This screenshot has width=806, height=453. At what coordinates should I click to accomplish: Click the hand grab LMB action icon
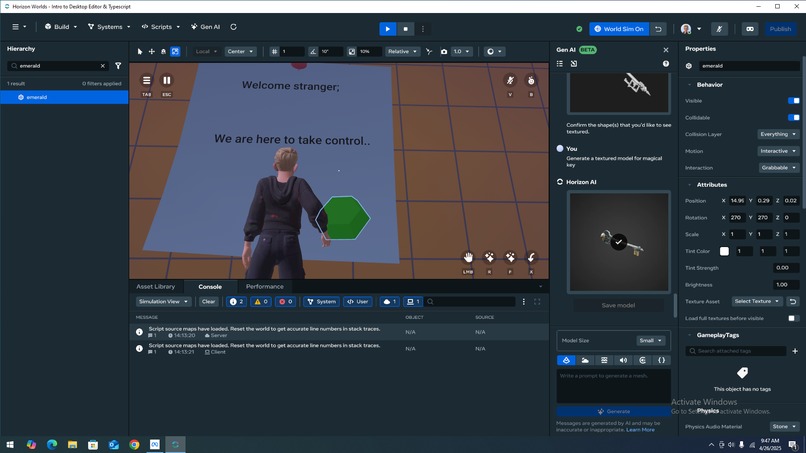(x=468, y=257)
